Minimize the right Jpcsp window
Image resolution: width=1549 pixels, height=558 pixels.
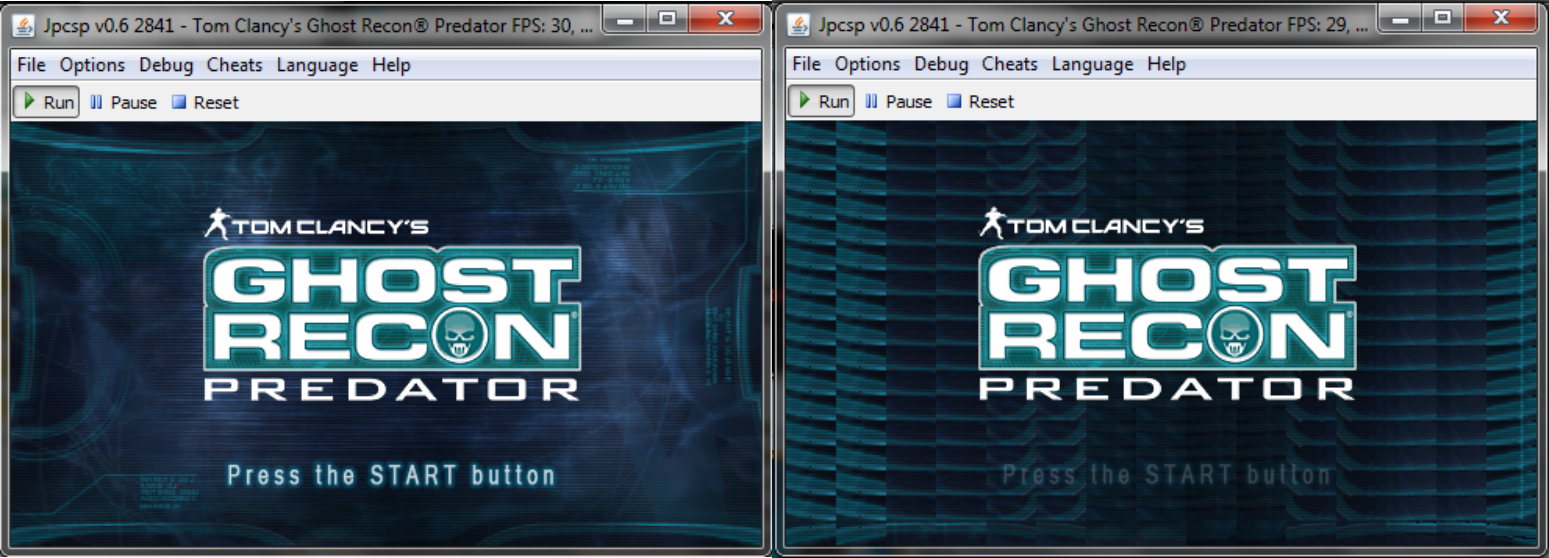1402,17
